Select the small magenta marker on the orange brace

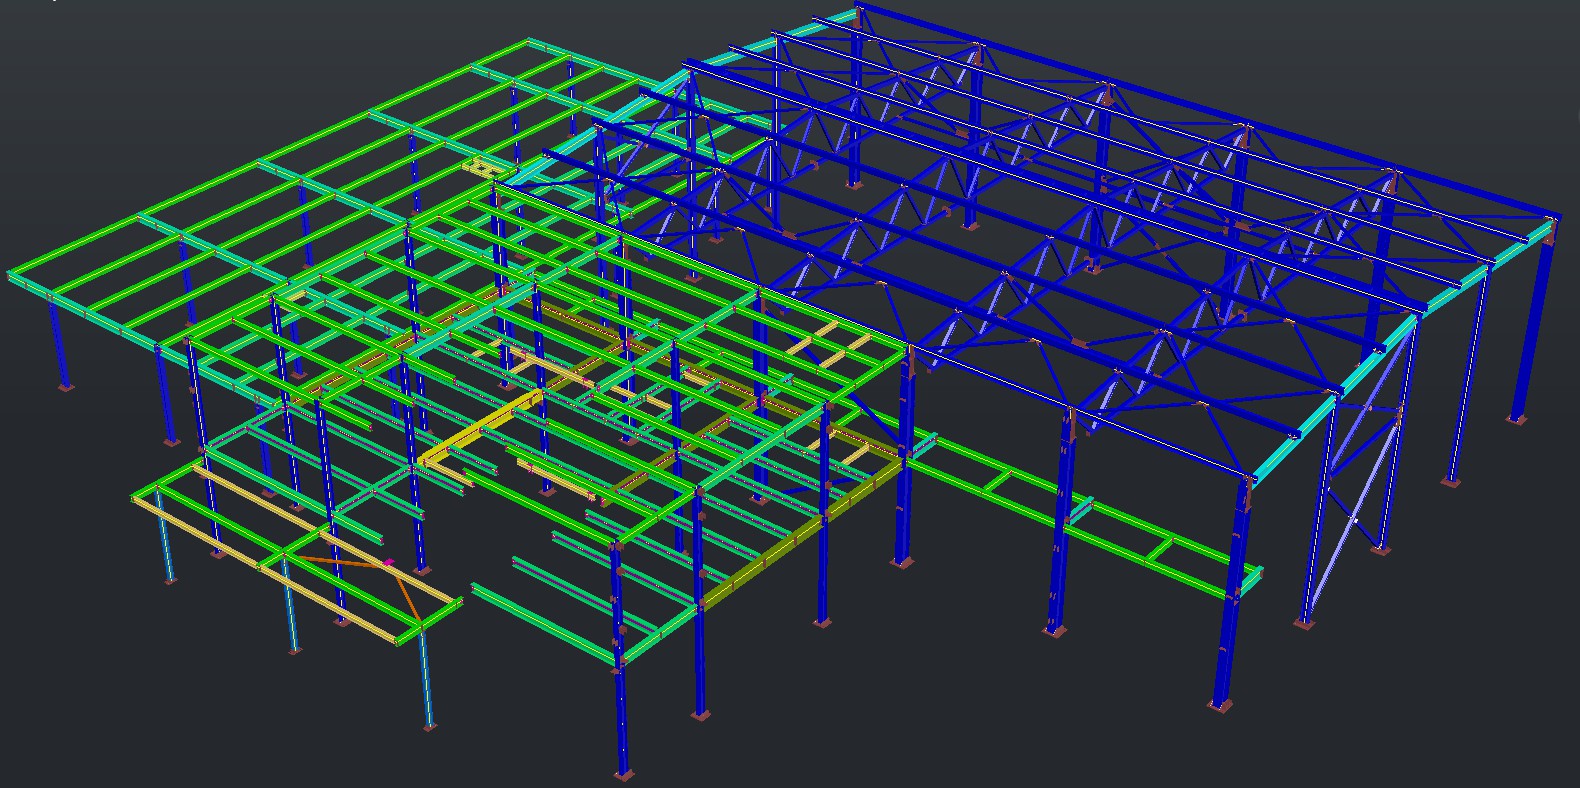[x=388, y=563]
